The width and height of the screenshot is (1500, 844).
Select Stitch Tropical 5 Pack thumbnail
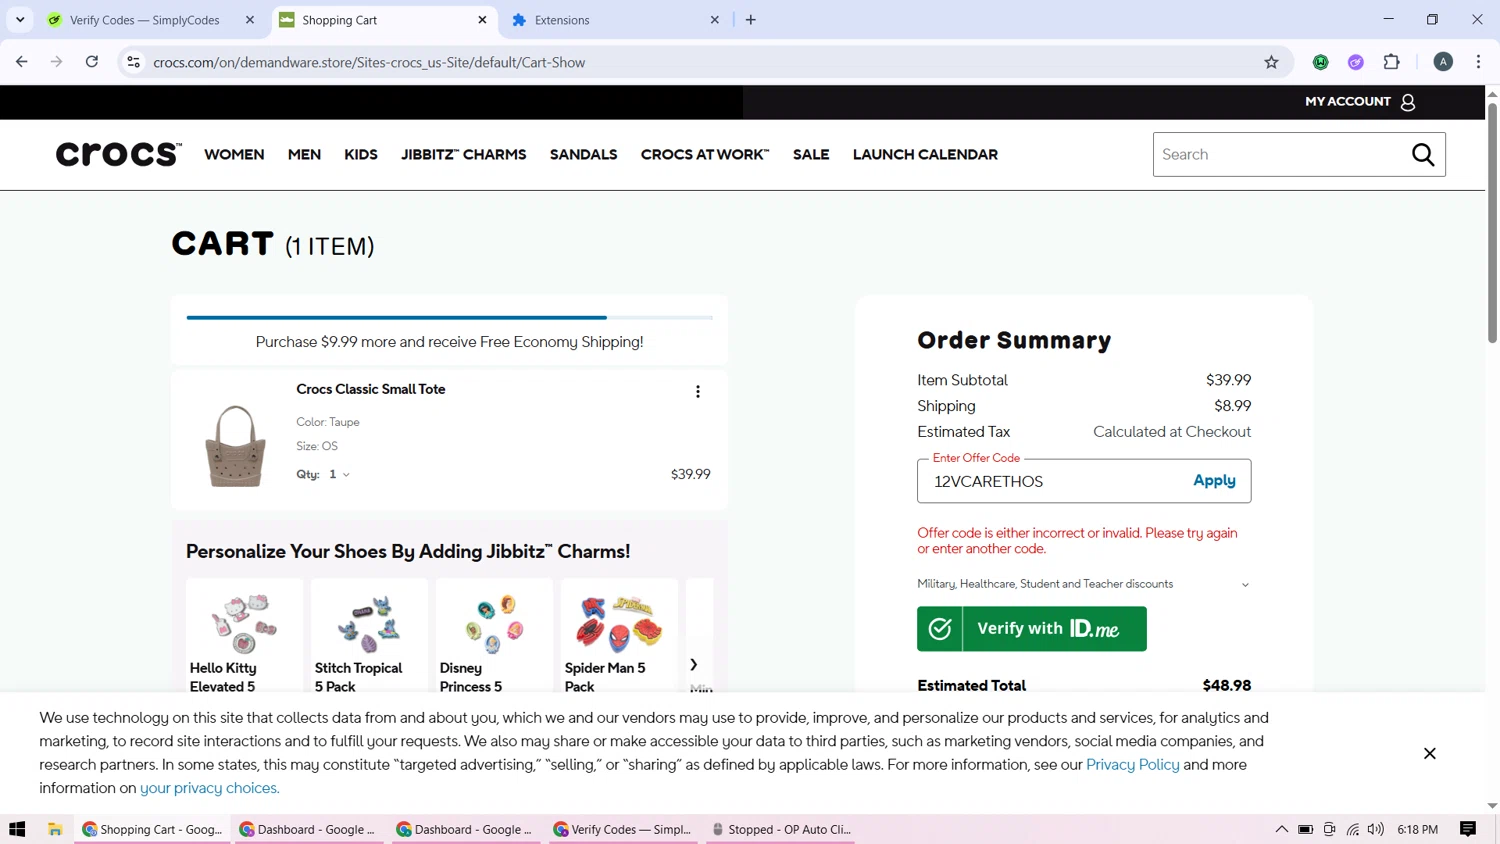pyautogui.click(x=369, y=622)
